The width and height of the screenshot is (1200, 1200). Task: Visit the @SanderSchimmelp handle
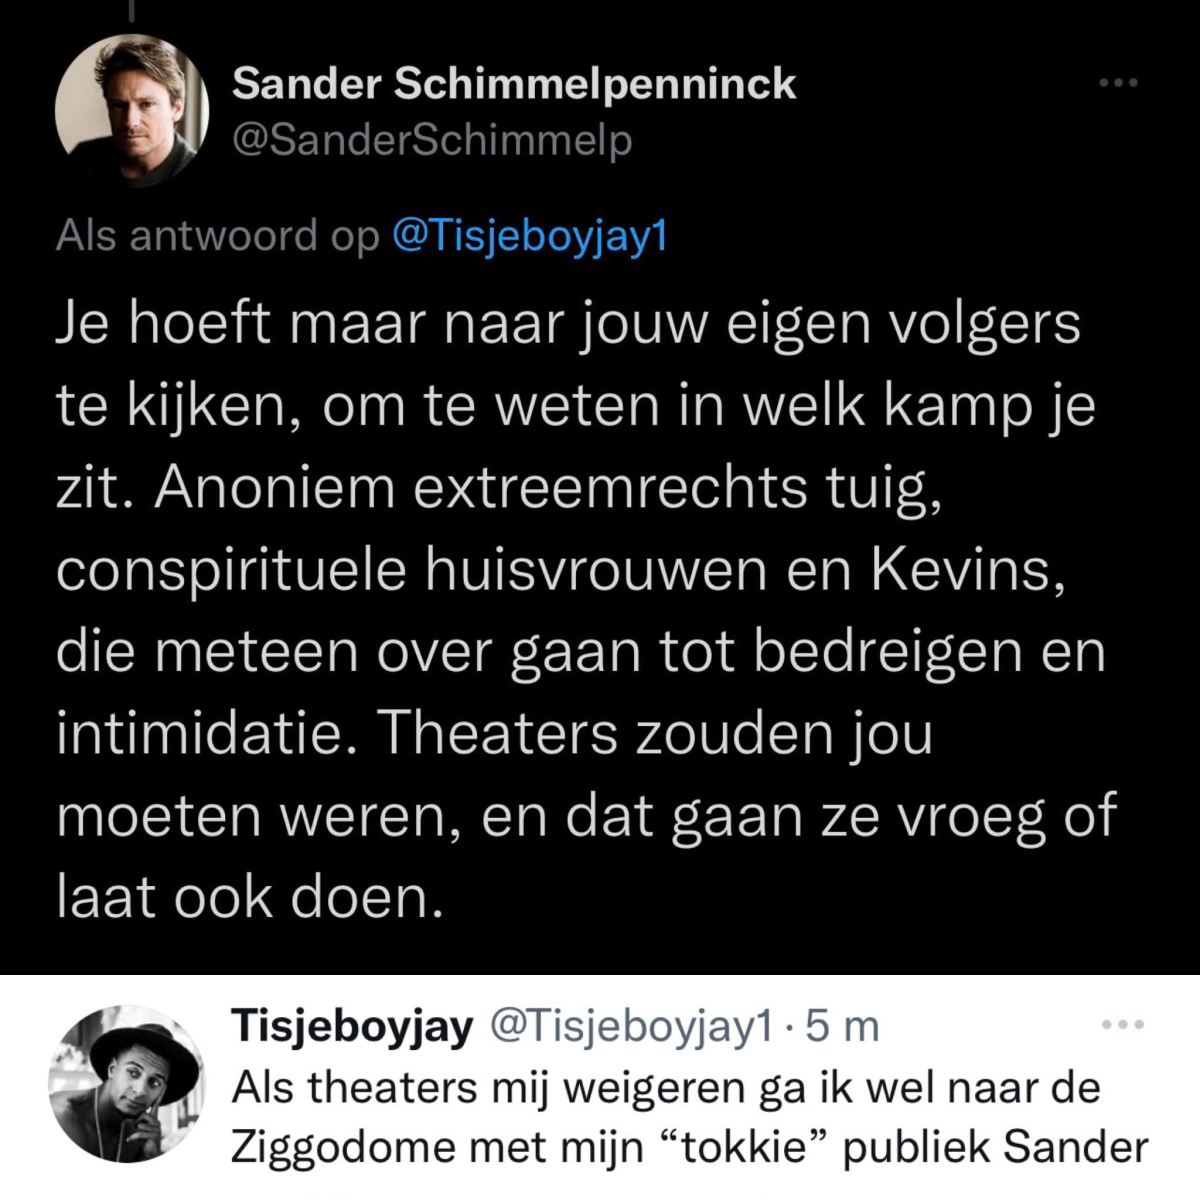pos(432,141)
